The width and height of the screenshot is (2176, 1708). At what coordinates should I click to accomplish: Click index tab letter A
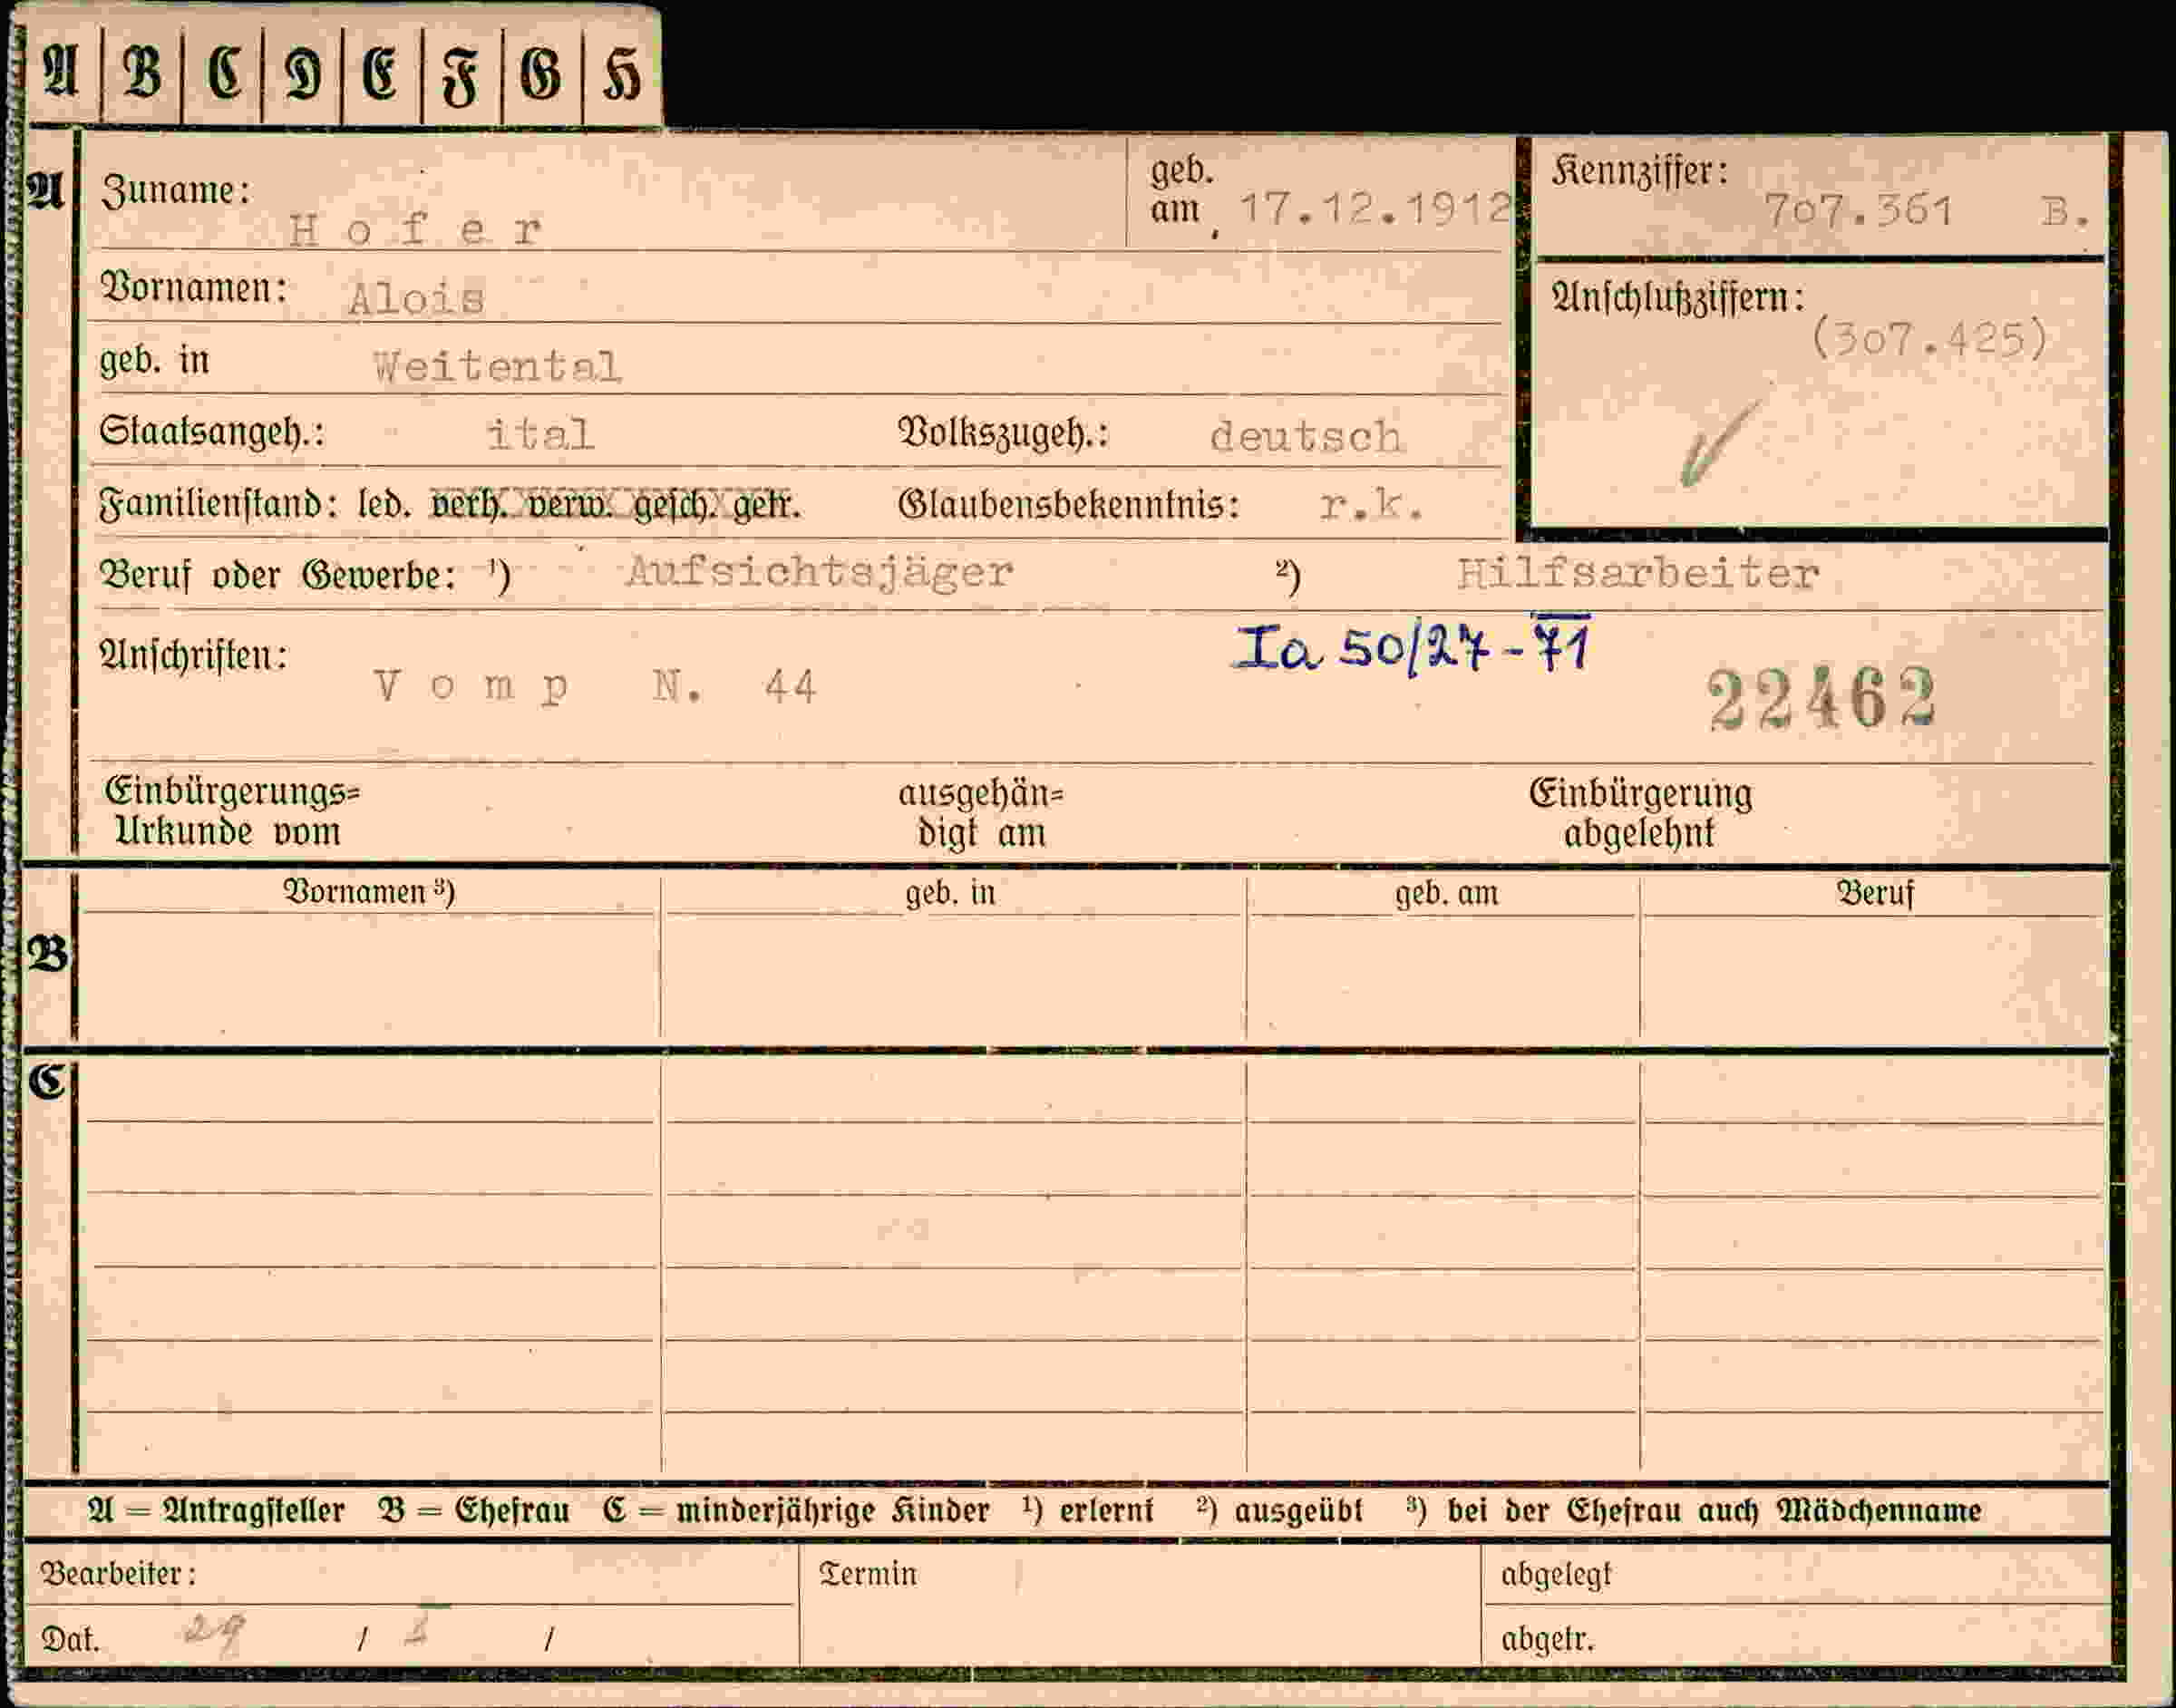pyautogui.click(x=60, y=72)
